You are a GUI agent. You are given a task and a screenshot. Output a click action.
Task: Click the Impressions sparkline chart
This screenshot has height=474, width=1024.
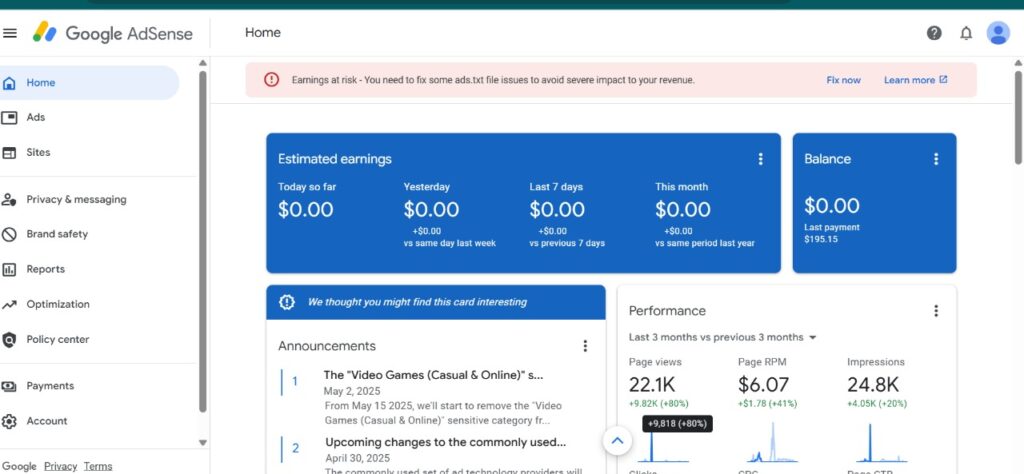point(881,443)
